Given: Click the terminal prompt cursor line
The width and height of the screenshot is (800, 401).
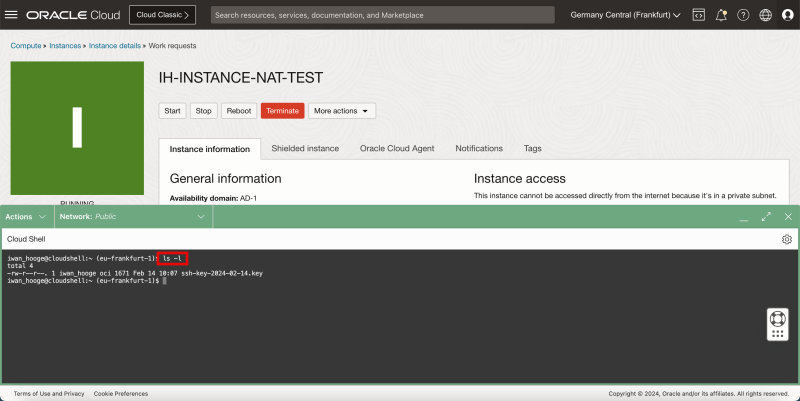Looking at the screenshot, I should 87,281.
